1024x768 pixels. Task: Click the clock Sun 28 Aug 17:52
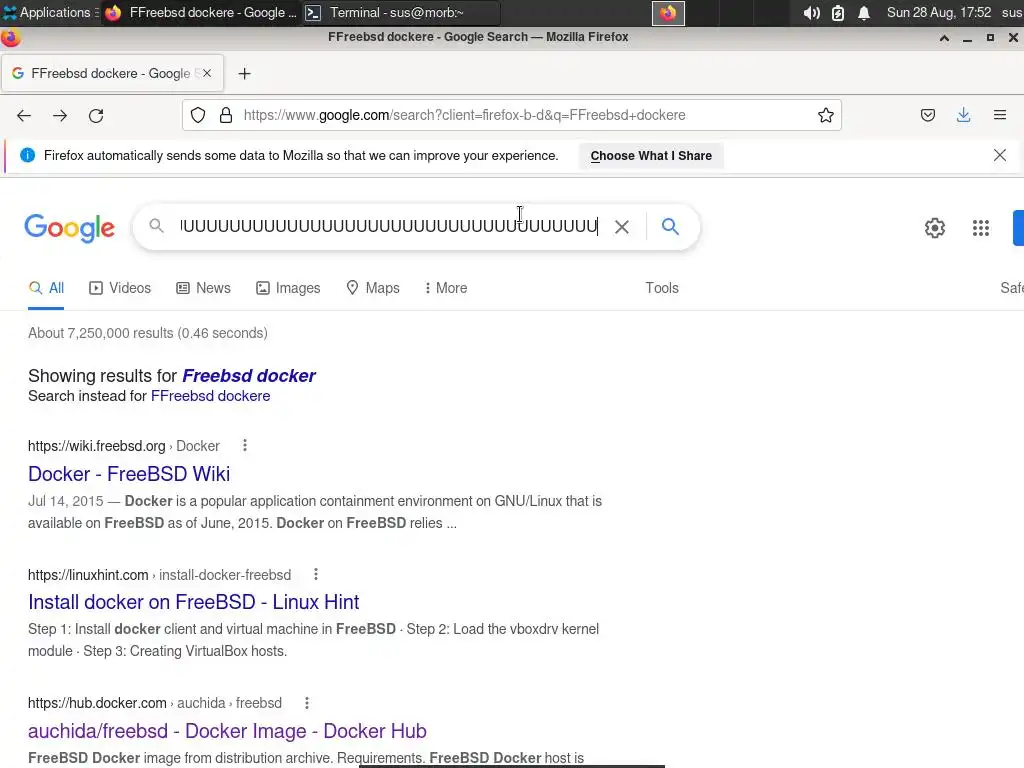click(x=938, y=12)
